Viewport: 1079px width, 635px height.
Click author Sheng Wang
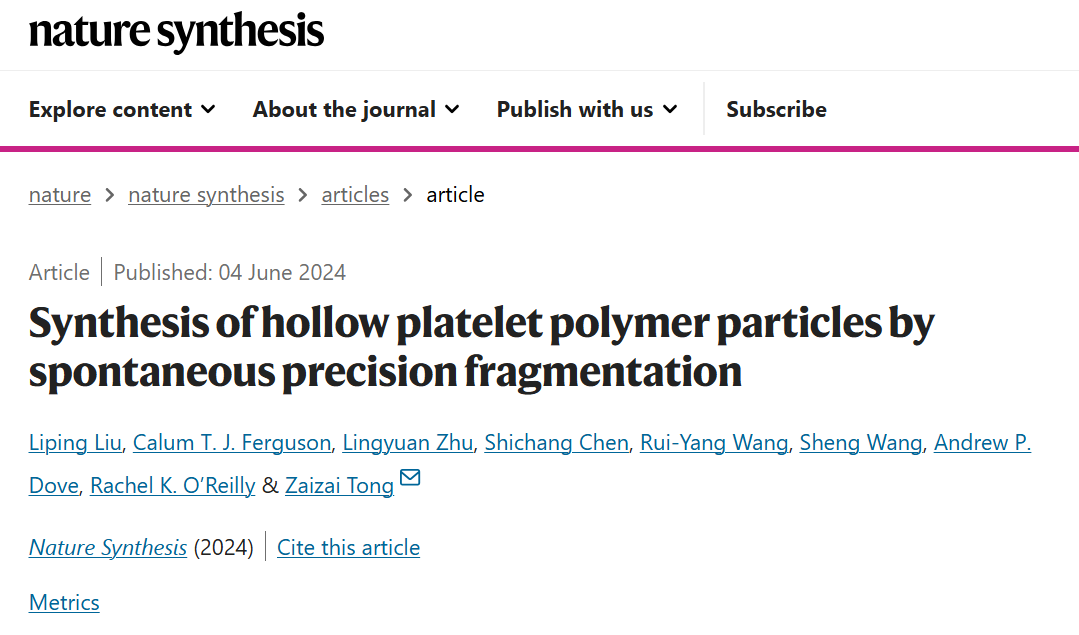pyautogui.click(x=860, y=443)
